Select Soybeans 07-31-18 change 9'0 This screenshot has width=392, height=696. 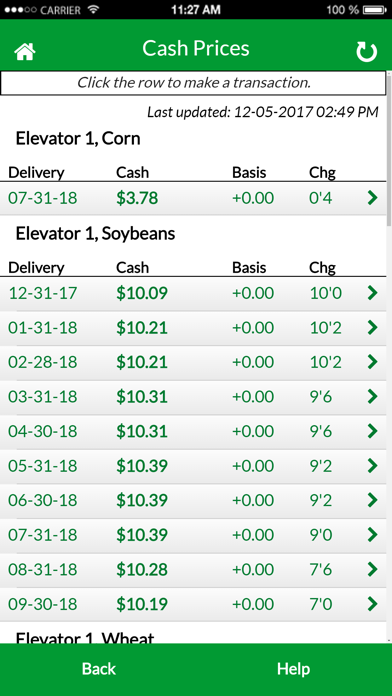tap(321, 535)
